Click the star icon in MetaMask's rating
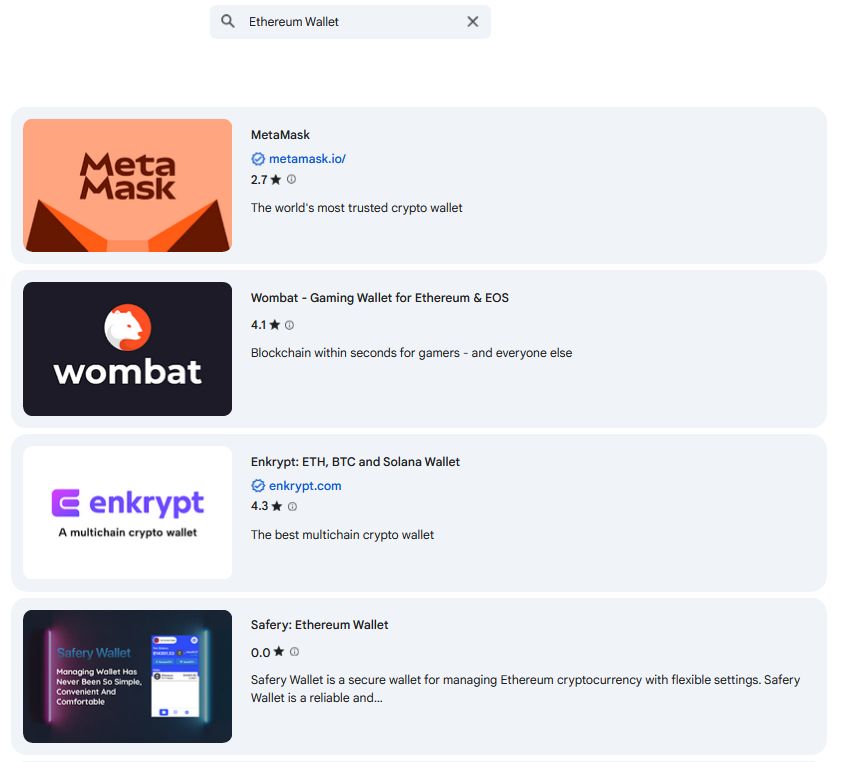This screenshot has width=850, height=762. [274, 180]
